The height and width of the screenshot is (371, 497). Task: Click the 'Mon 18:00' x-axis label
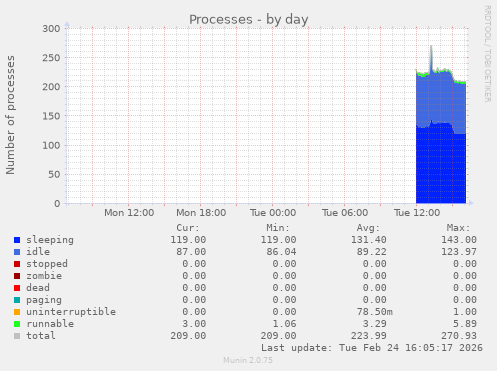[x=201, y=213]
